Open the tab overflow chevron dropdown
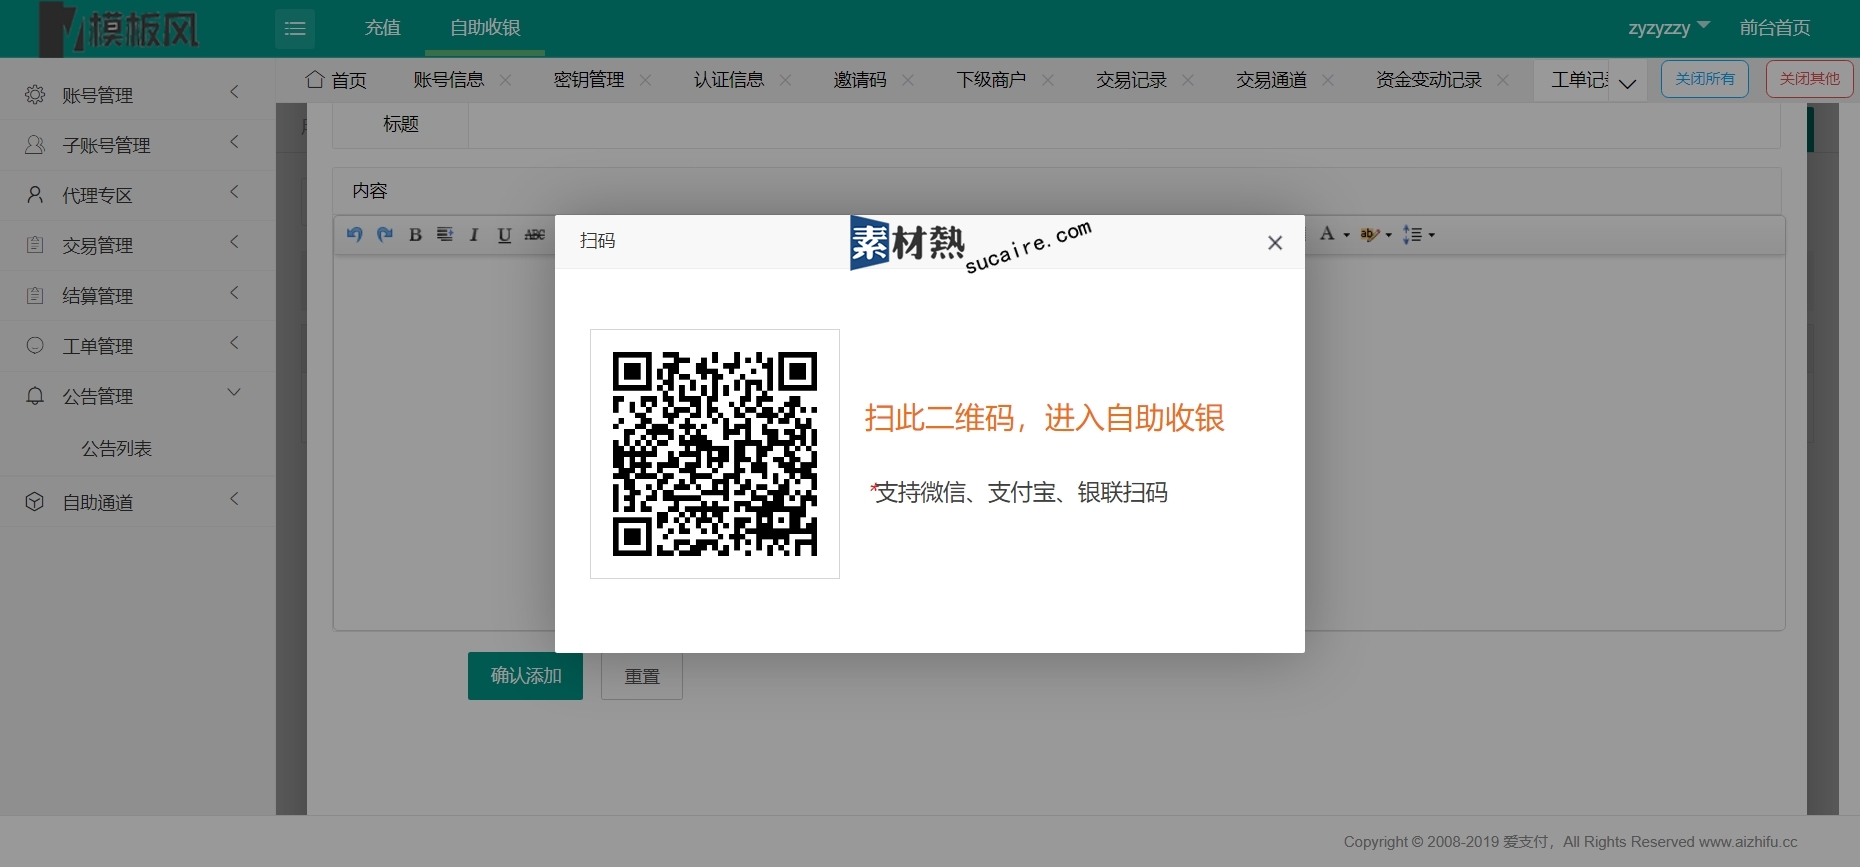 click(1628, 83)
